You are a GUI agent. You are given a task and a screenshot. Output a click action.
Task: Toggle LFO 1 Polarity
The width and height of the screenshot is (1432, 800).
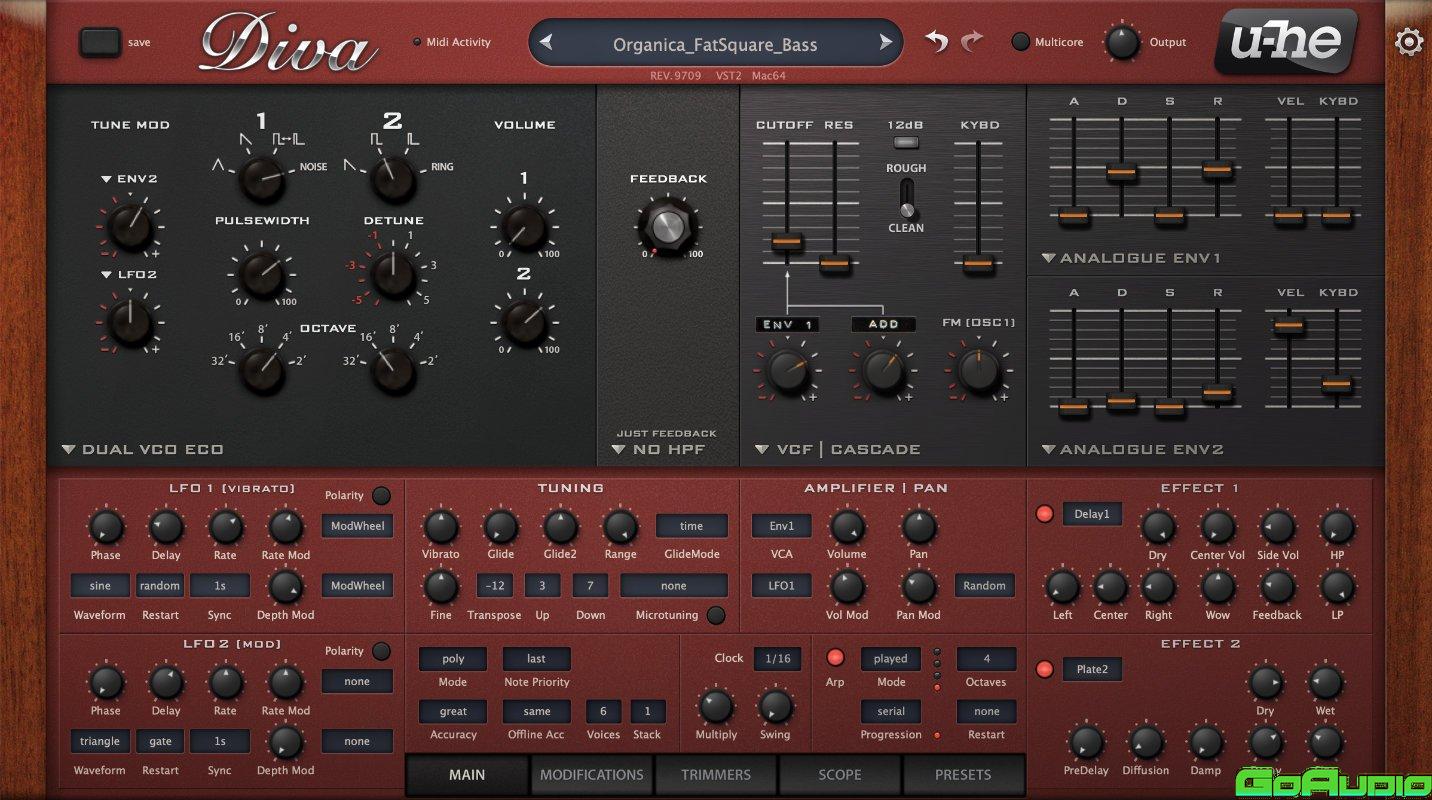(x=381, y=496)
